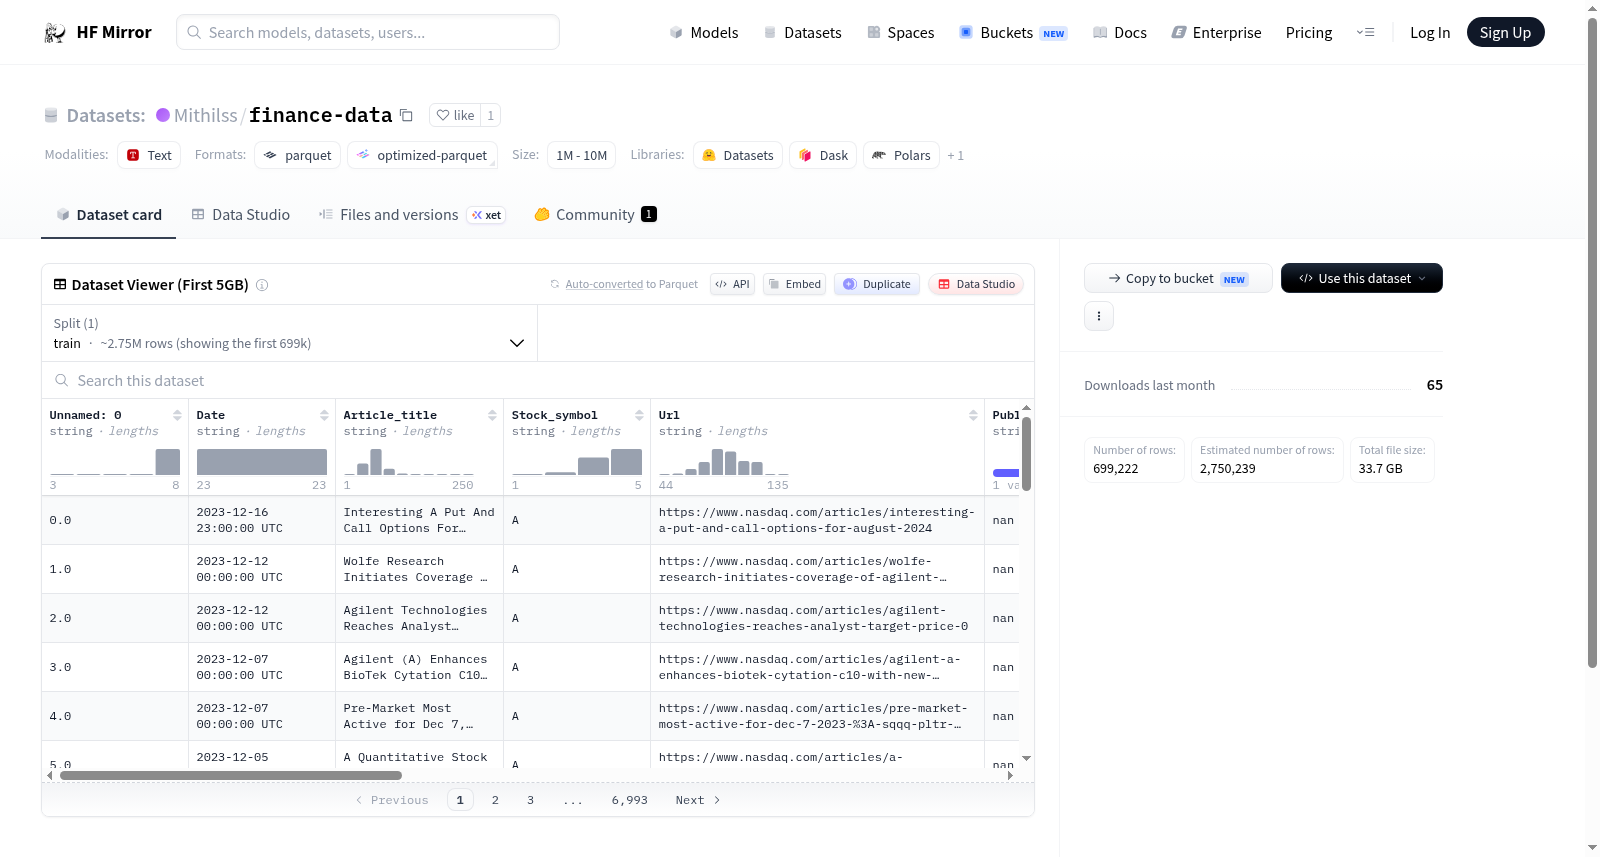This screenshot has height=857, width=1600.
Task: Open the Datasets page in navigation
Action: pyautogui.click(x=802, y=32)
